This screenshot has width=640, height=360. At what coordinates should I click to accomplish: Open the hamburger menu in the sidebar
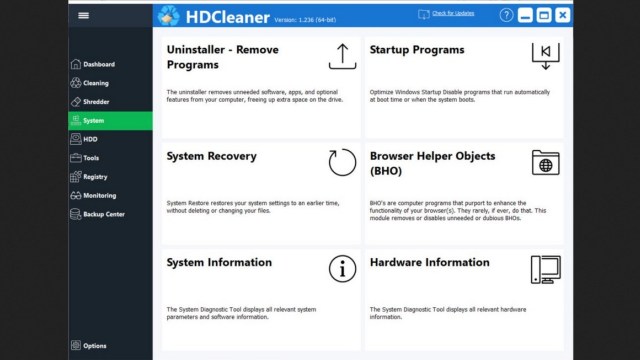[83, 16]
